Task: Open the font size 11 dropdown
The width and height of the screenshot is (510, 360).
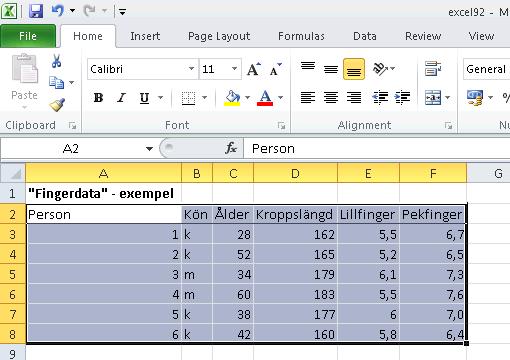Action: pyautogui.click(x=235, y=69)
